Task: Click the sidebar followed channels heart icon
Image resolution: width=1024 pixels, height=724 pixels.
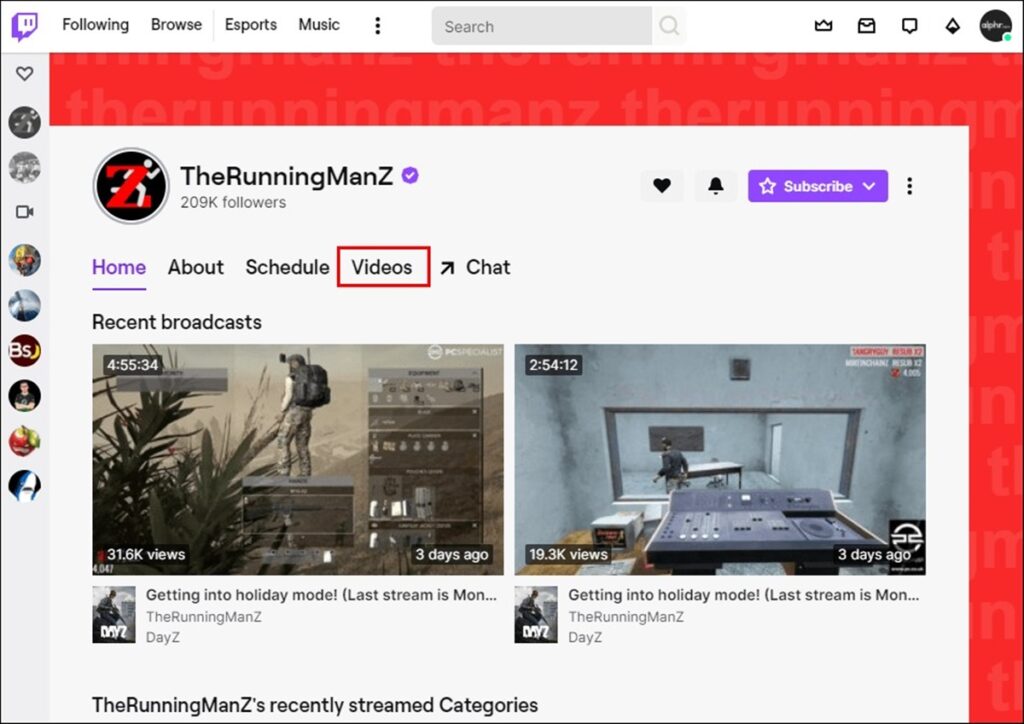Action: [25, 74]
